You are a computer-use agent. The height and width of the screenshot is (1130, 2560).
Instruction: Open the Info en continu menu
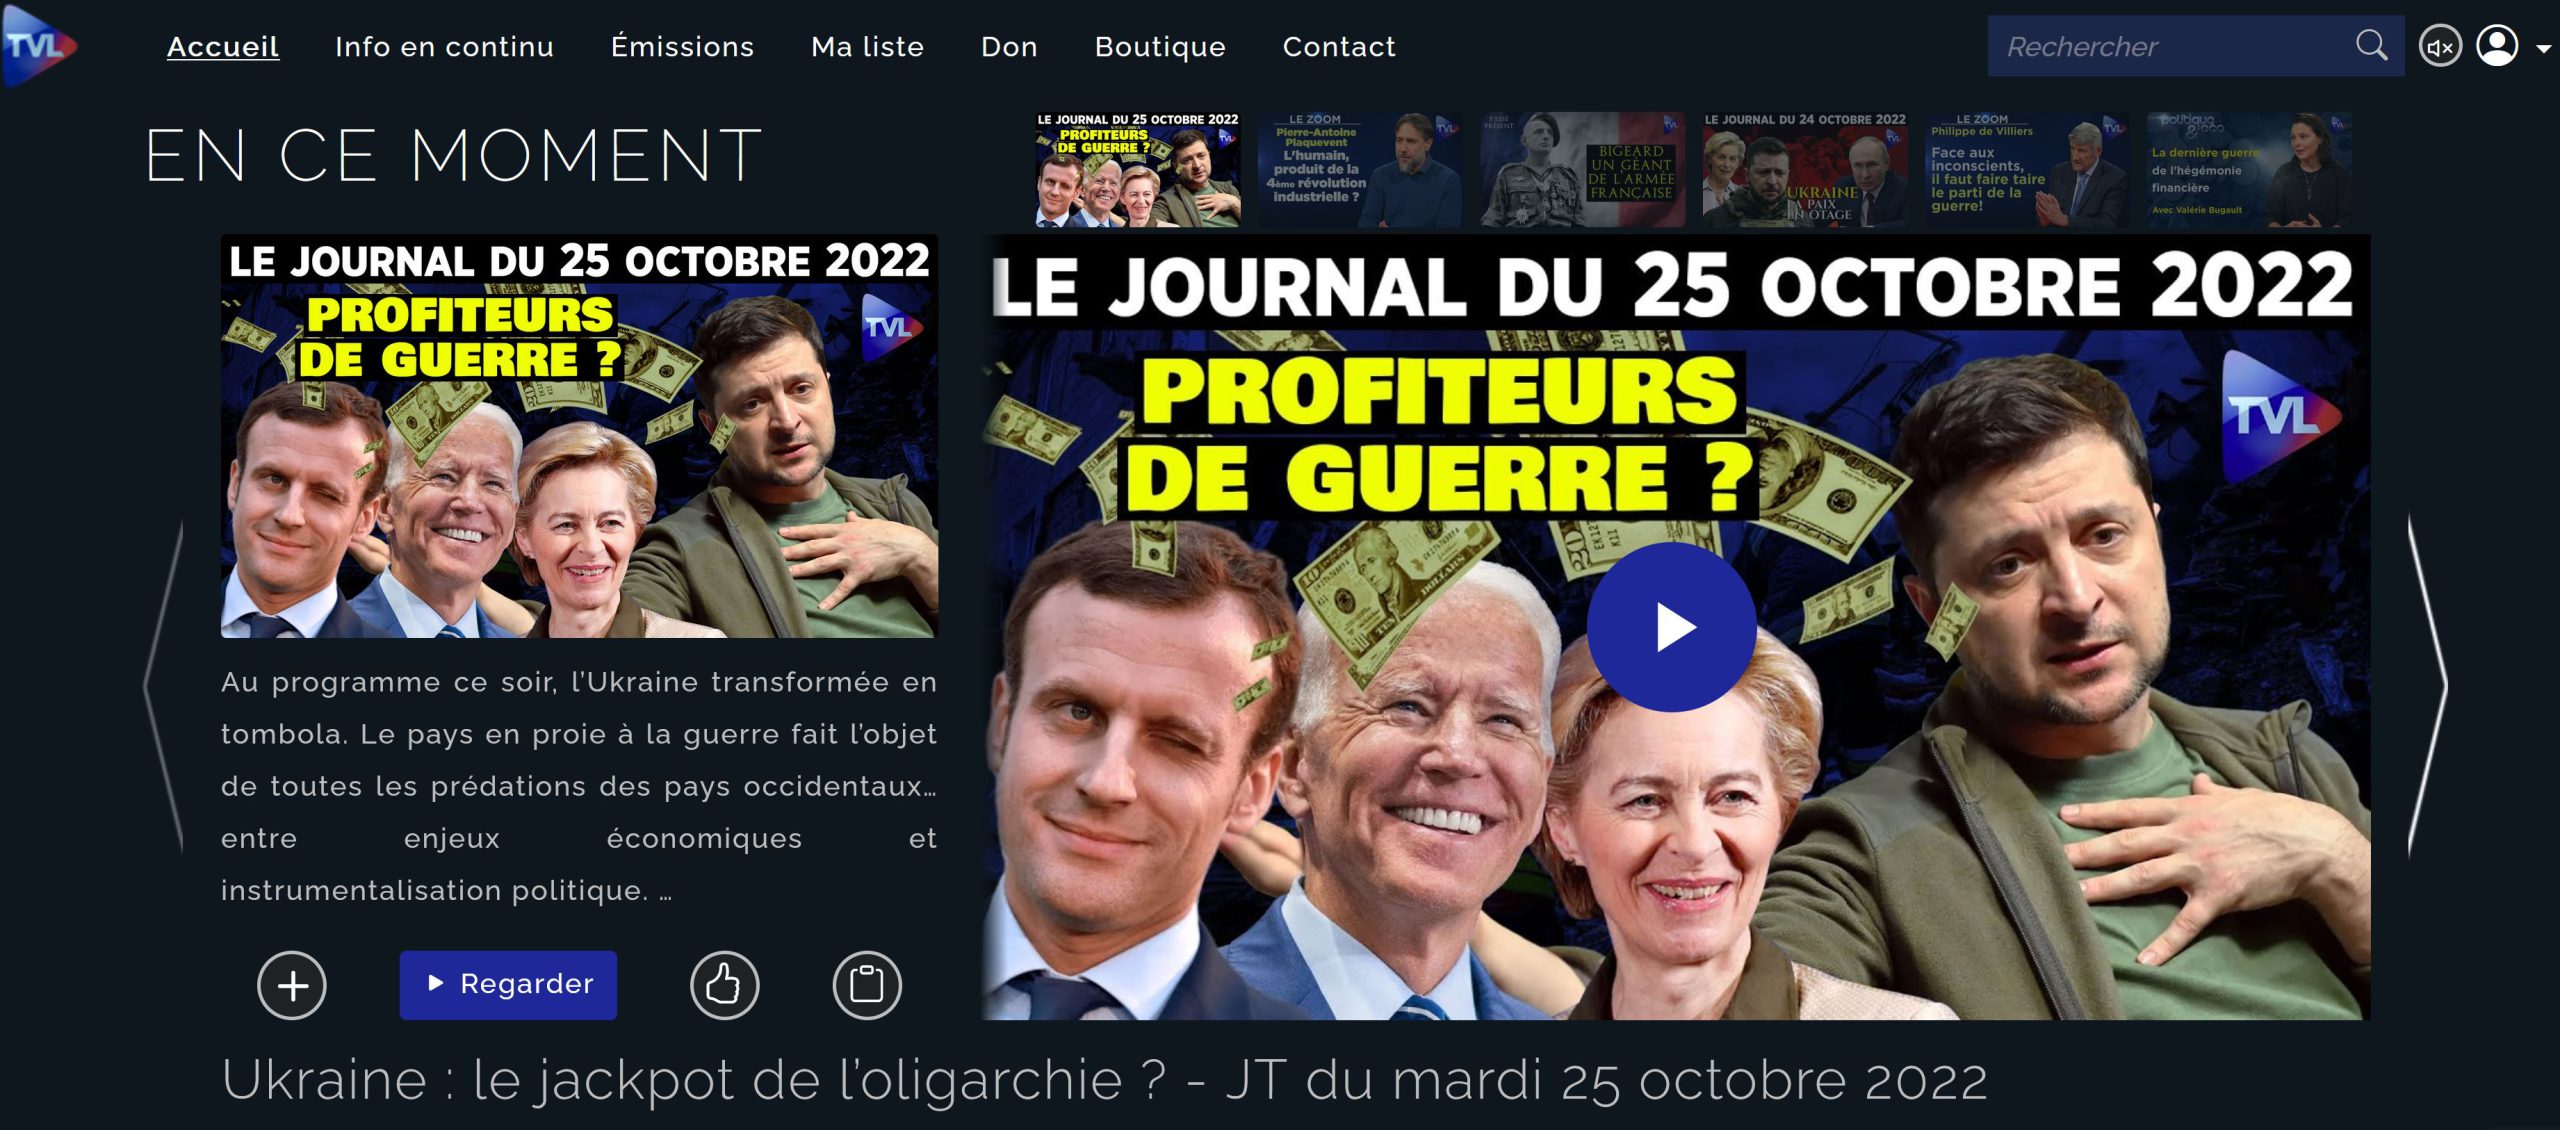[x=444, y=47]
